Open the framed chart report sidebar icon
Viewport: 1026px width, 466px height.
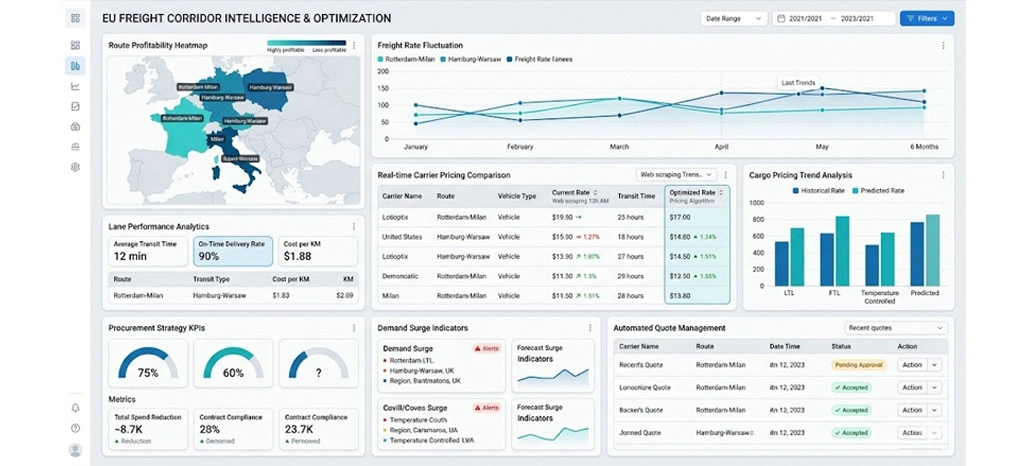click(x=75, y=106)
